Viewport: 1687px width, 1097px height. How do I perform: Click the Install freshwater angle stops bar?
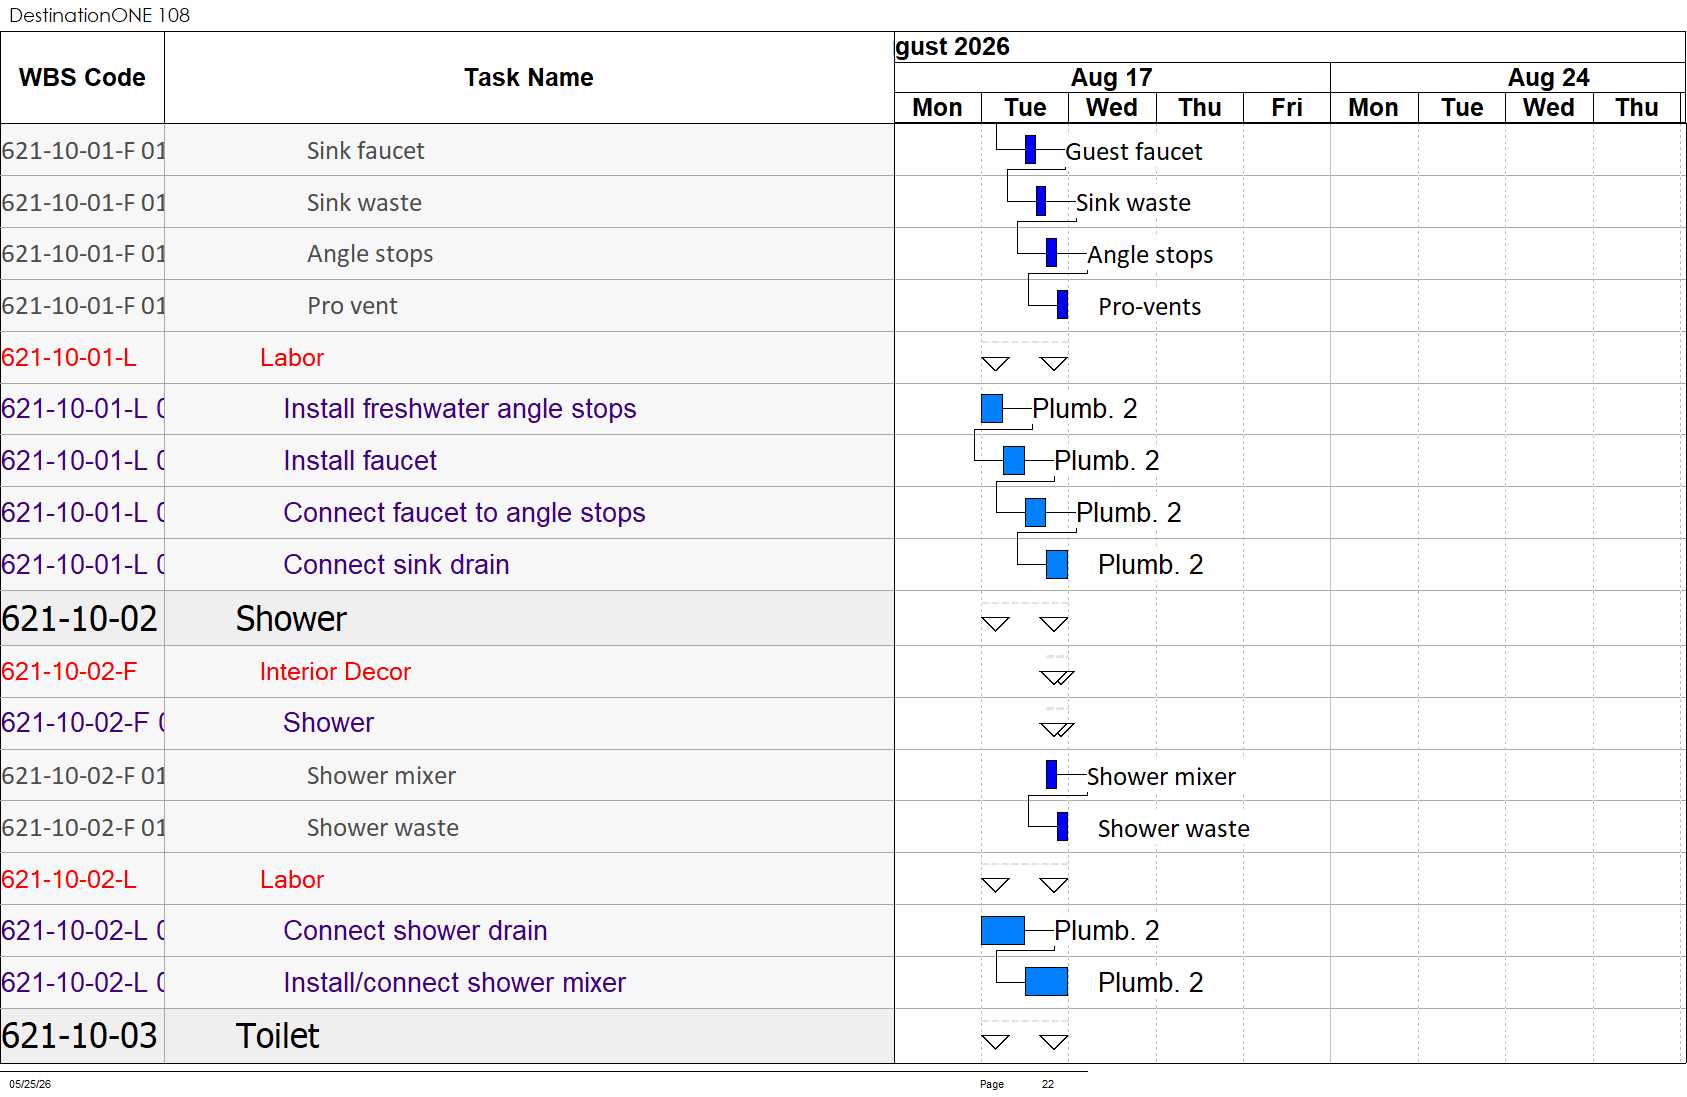(x=992, y=408)
